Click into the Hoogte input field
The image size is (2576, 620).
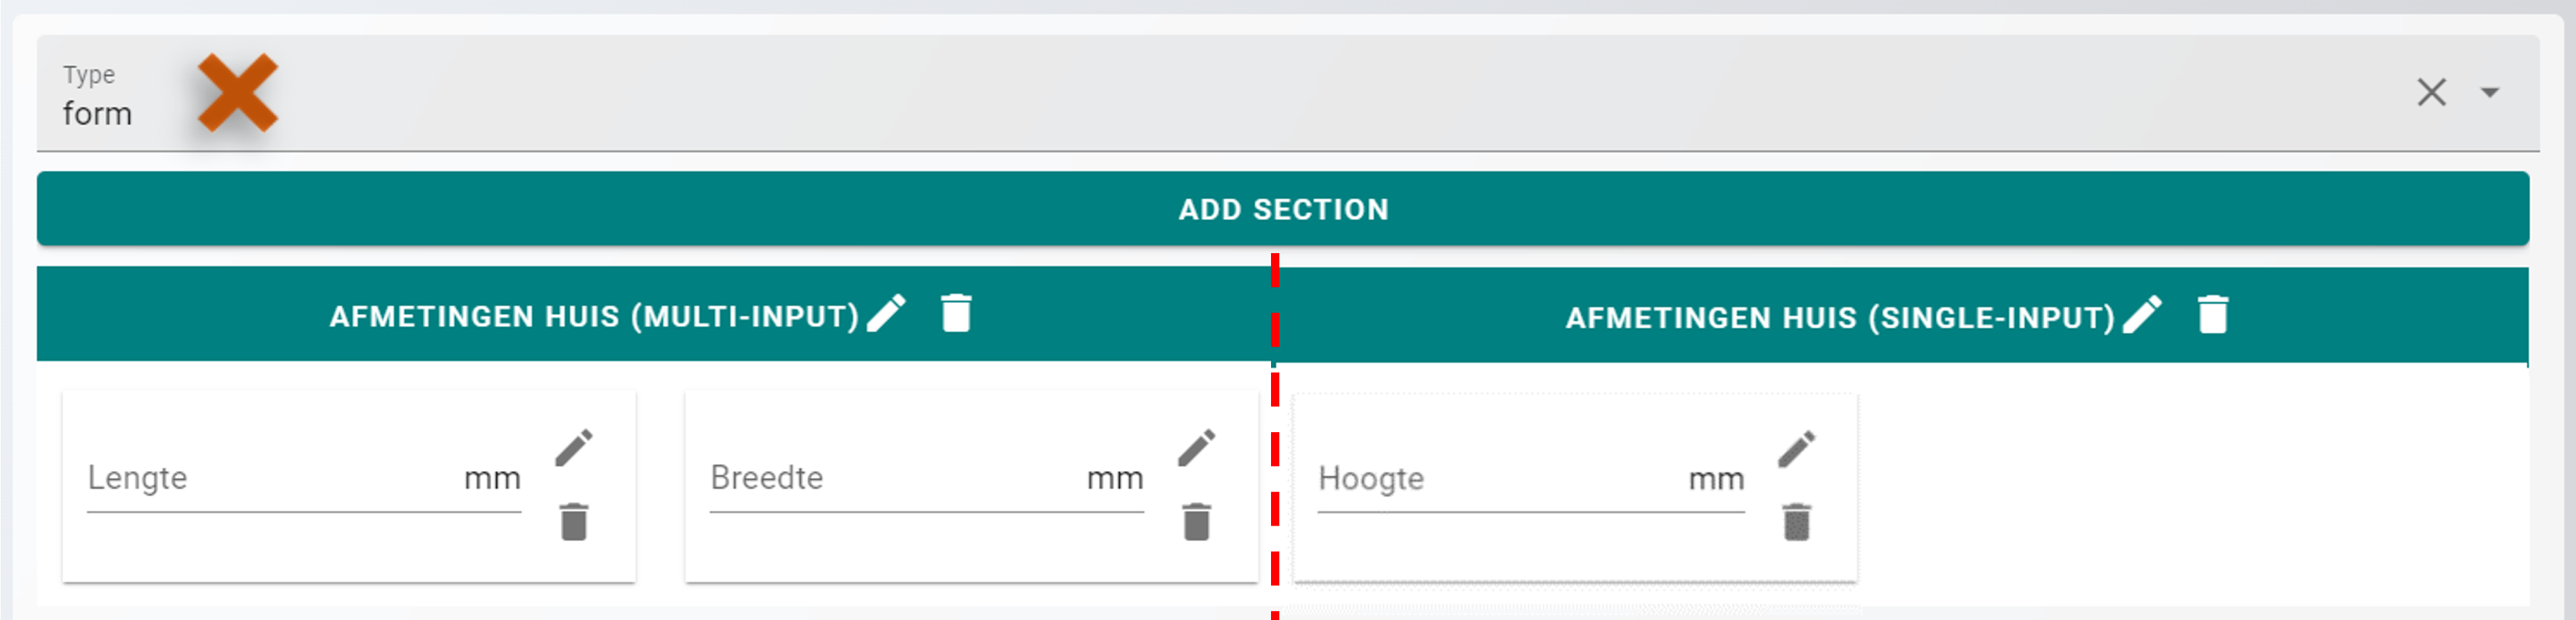(x=1500, y=480)
